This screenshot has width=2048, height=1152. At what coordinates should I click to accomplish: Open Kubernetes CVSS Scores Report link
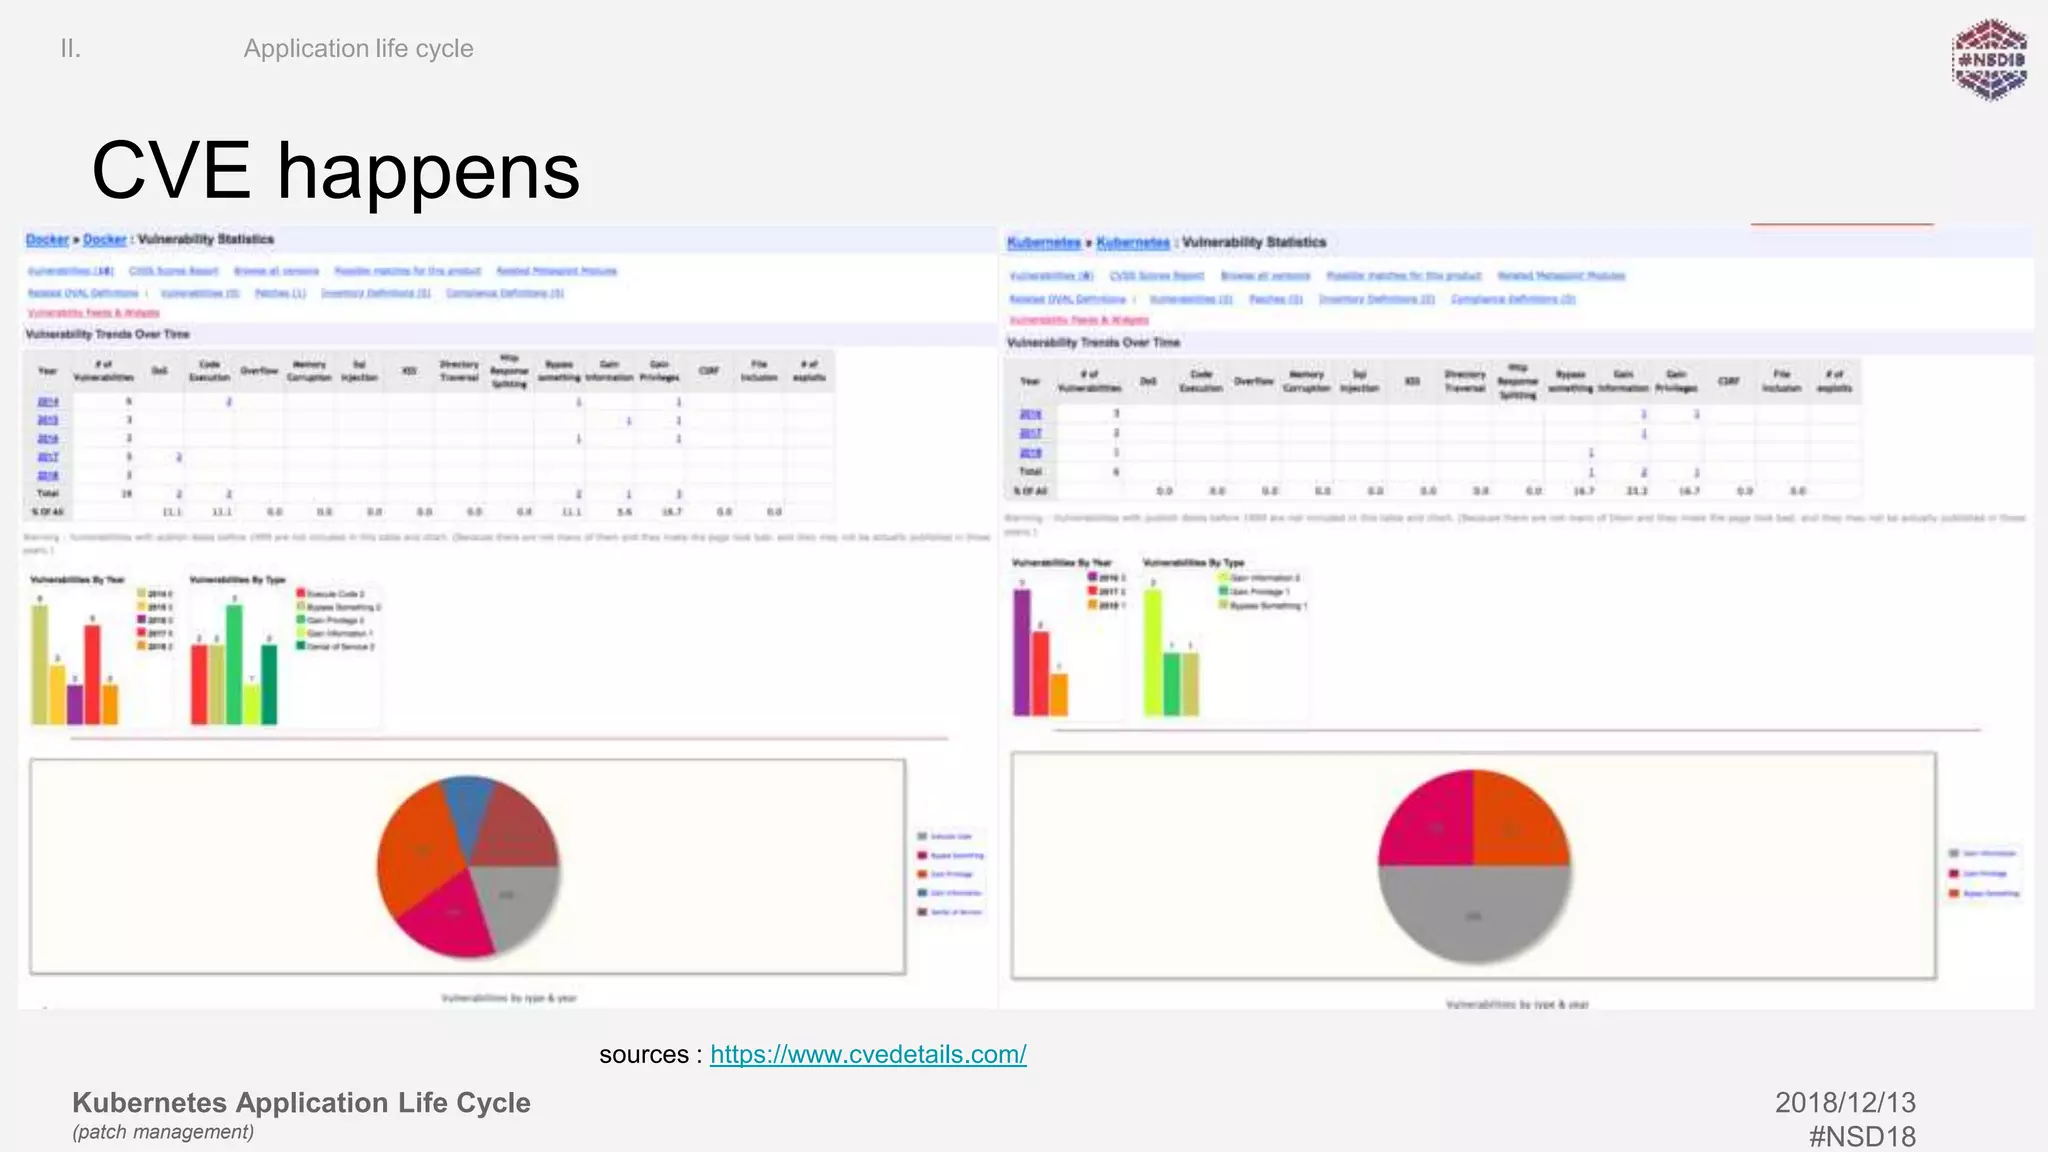pos(1157,276)
